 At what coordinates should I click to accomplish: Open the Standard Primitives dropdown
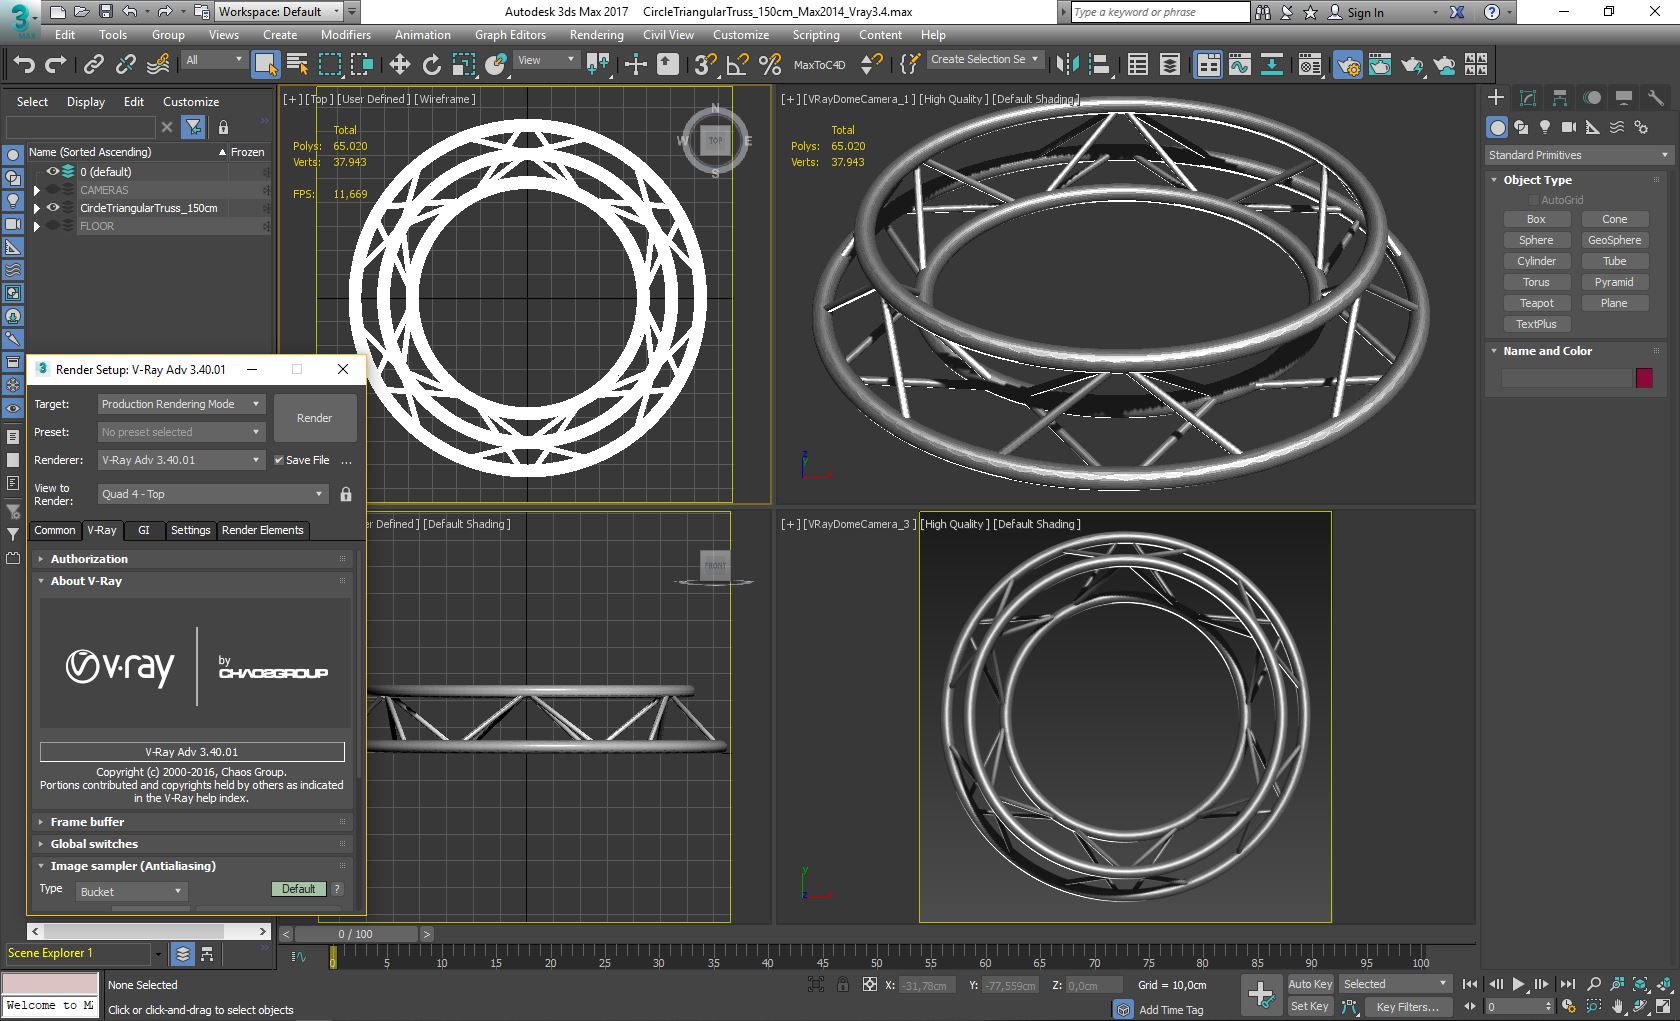1577,155
